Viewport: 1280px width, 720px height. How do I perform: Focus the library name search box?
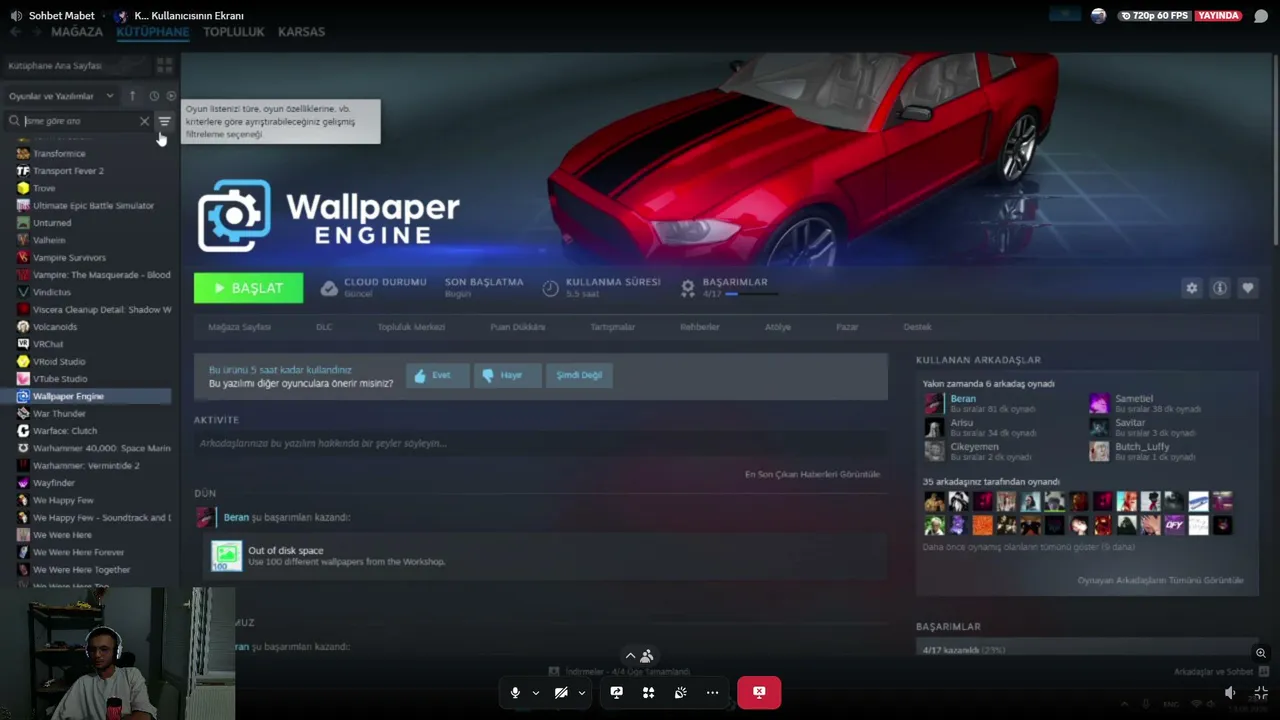tap(79, 121)
